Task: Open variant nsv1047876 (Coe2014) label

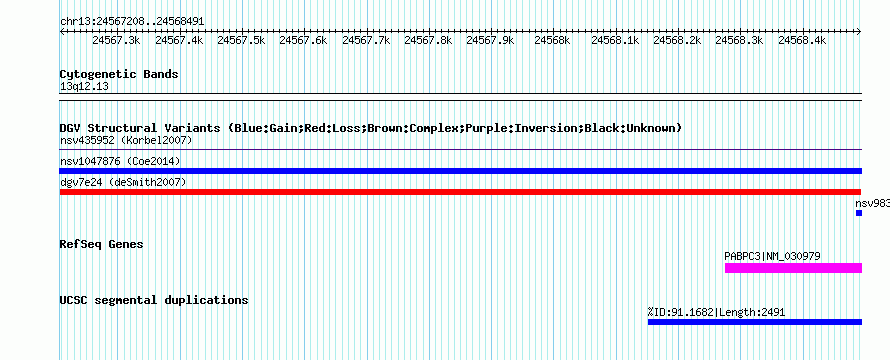Action: (x=120, y=161)
